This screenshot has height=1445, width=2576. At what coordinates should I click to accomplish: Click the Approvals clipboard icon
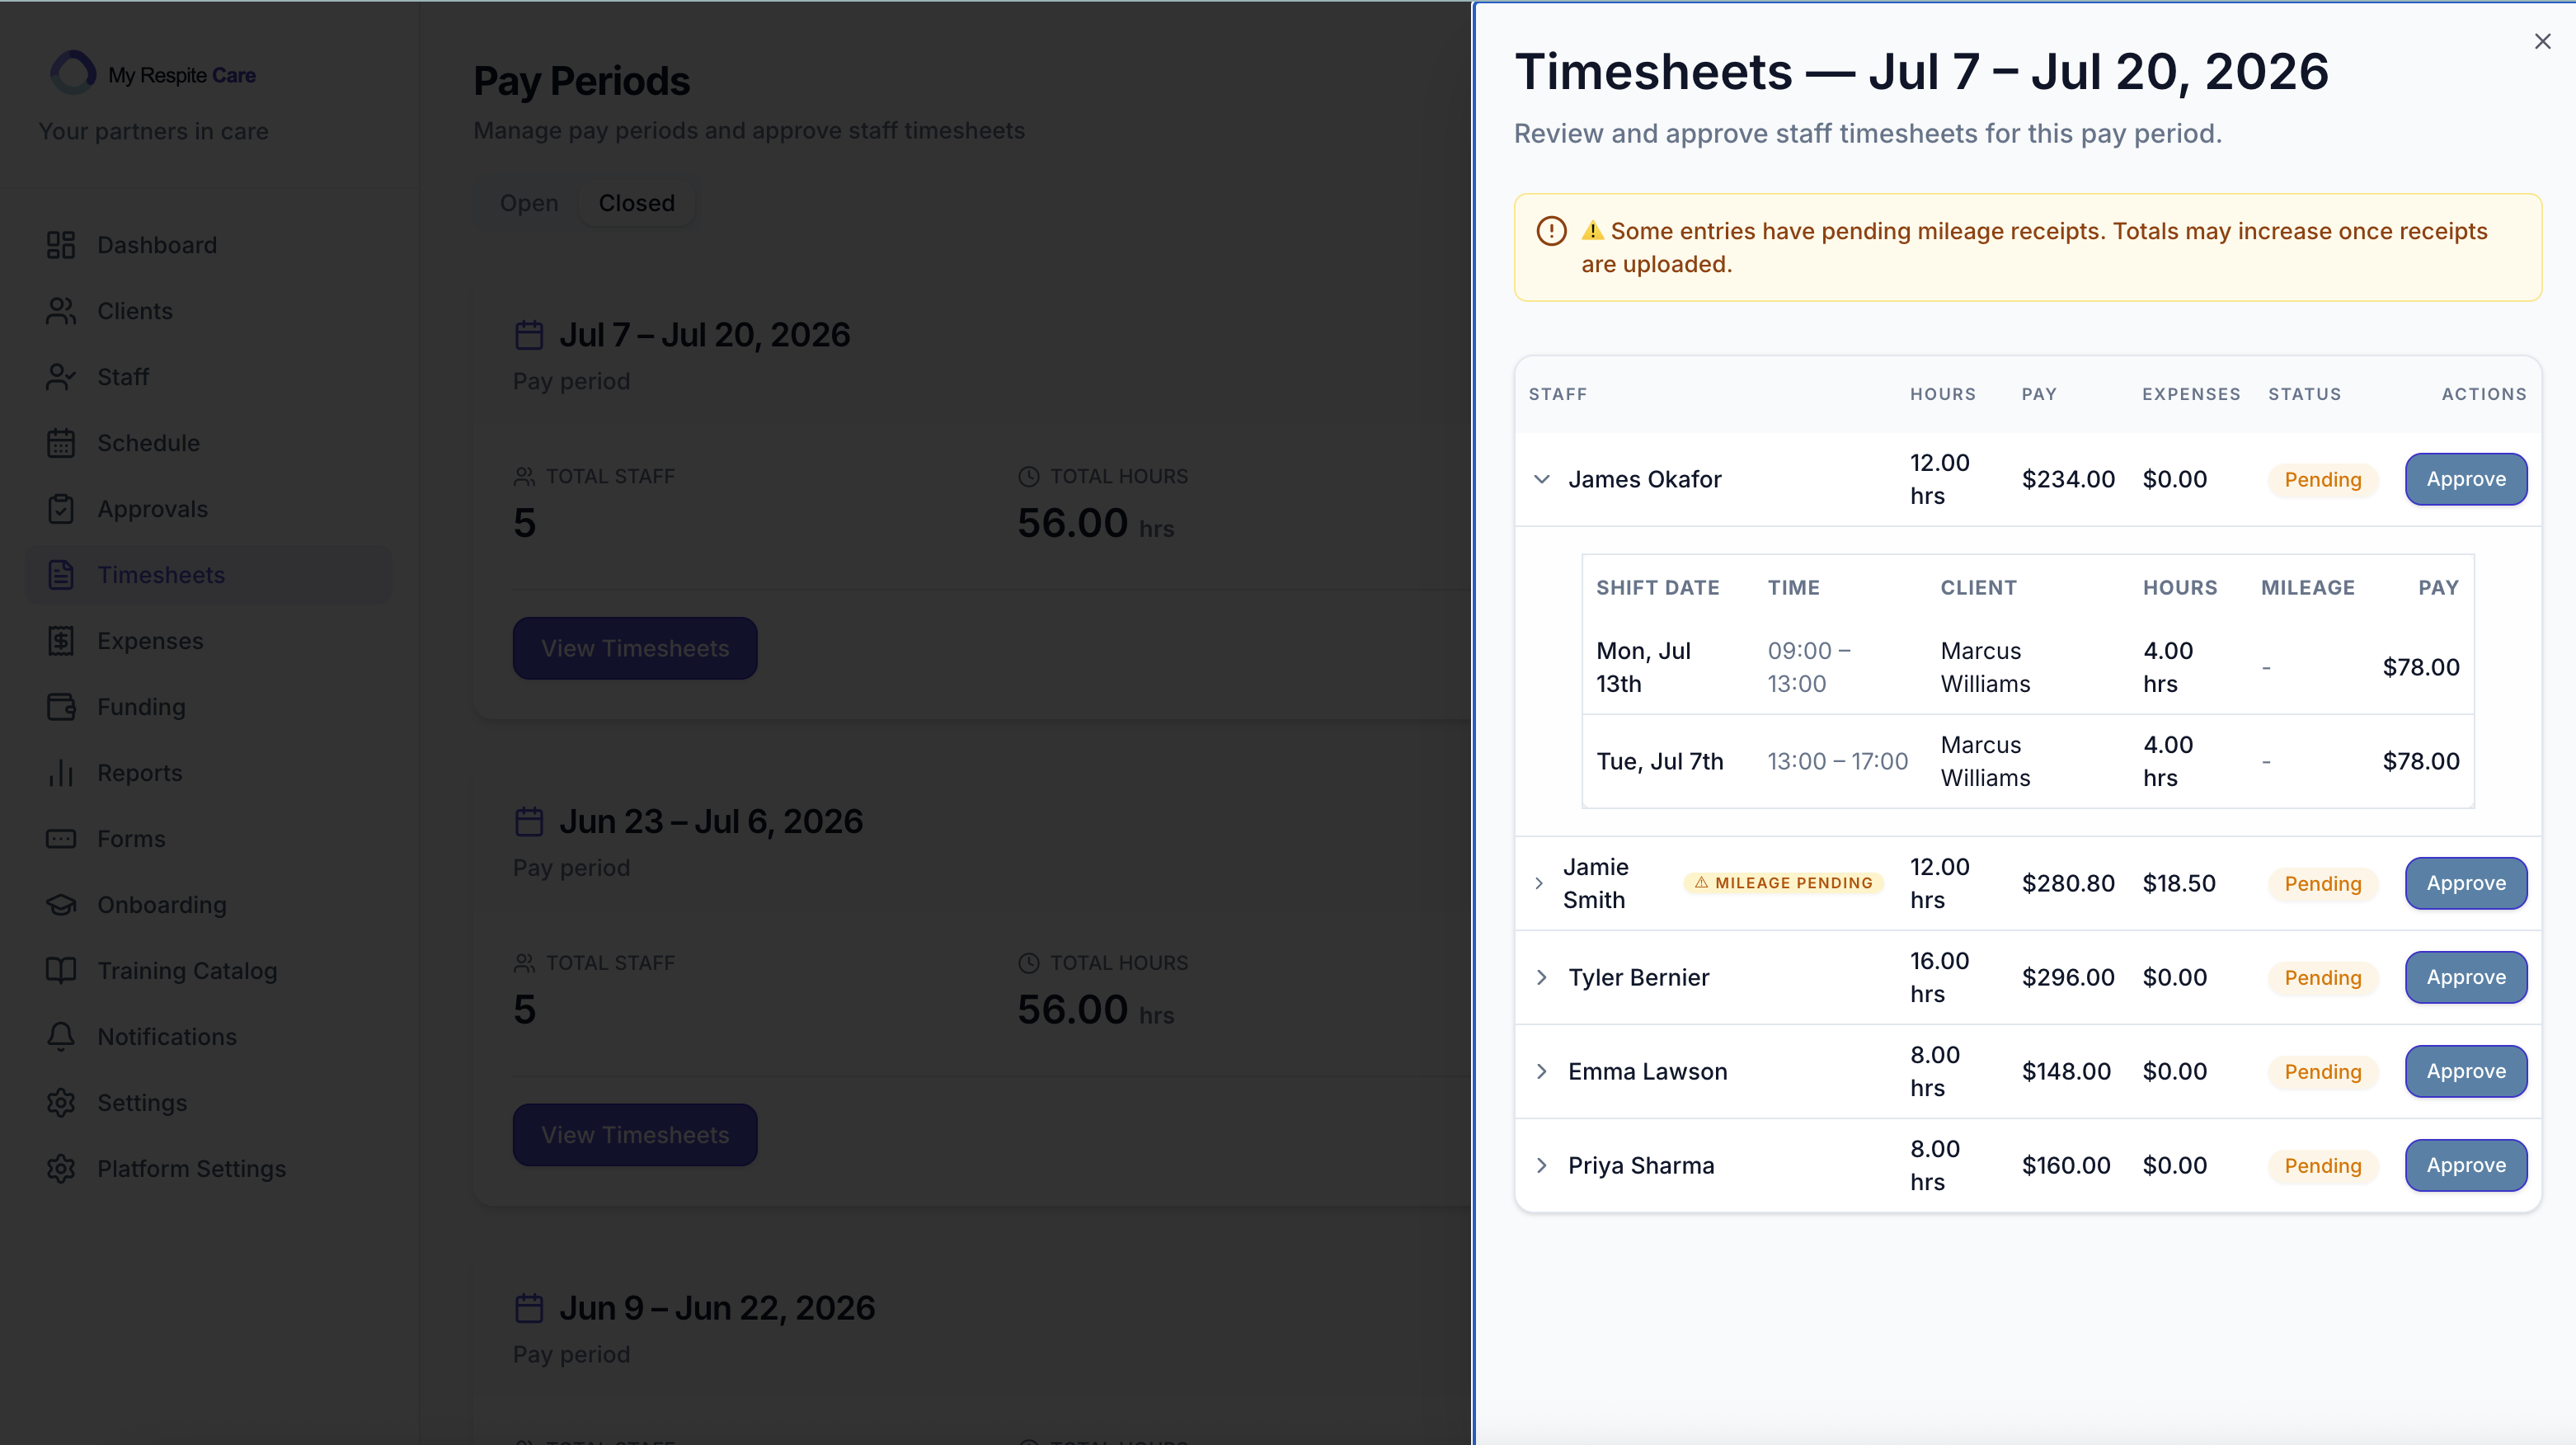(61, 509)
